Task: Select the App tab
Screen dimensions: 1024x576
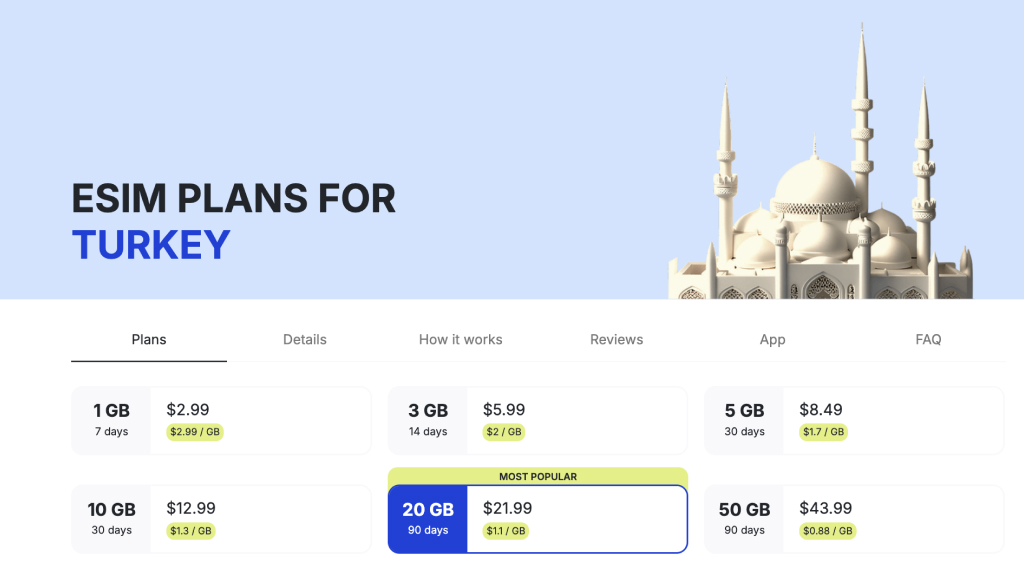Action: click(772, 339)
